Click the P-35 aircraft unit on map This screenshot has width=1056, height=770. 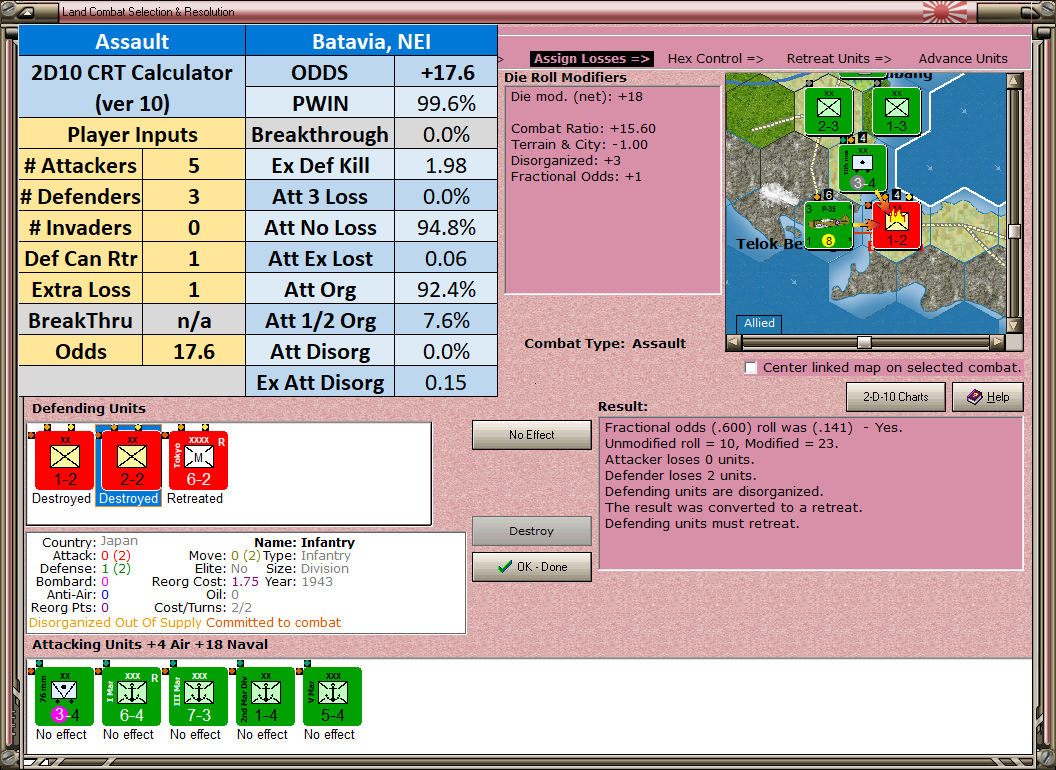click(x=828, y=225)
